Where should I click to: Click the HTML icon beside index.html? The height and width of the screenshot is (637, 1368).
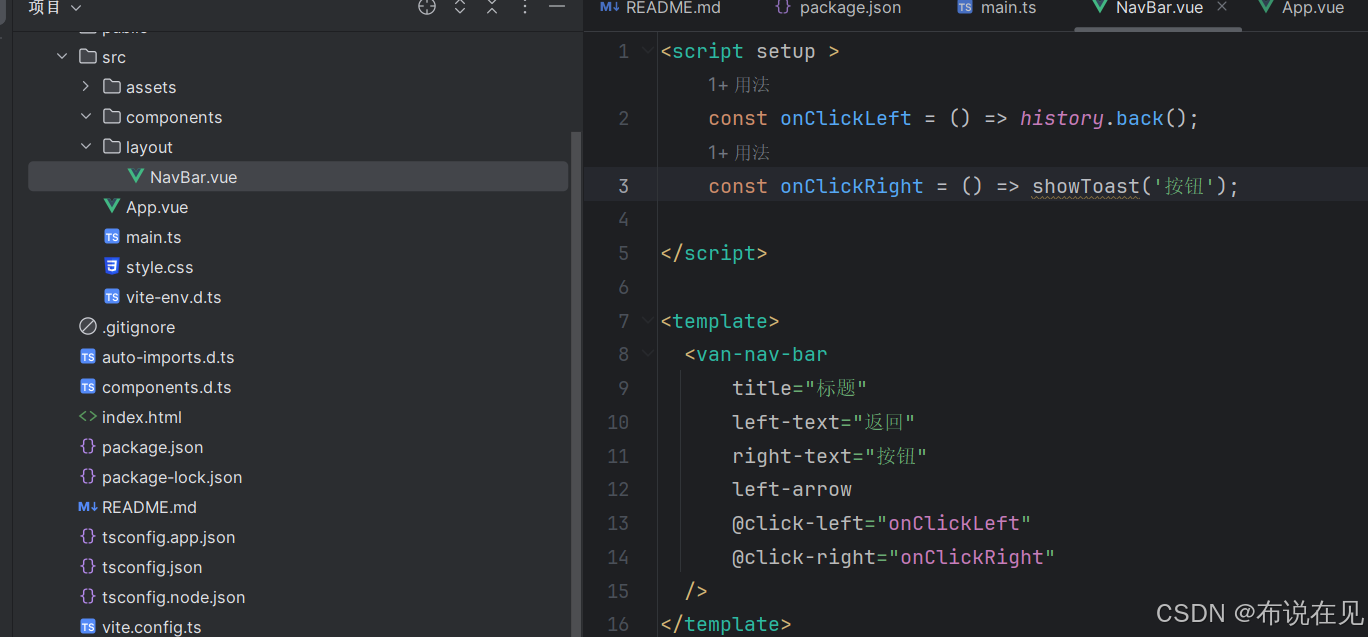(88, 417)
